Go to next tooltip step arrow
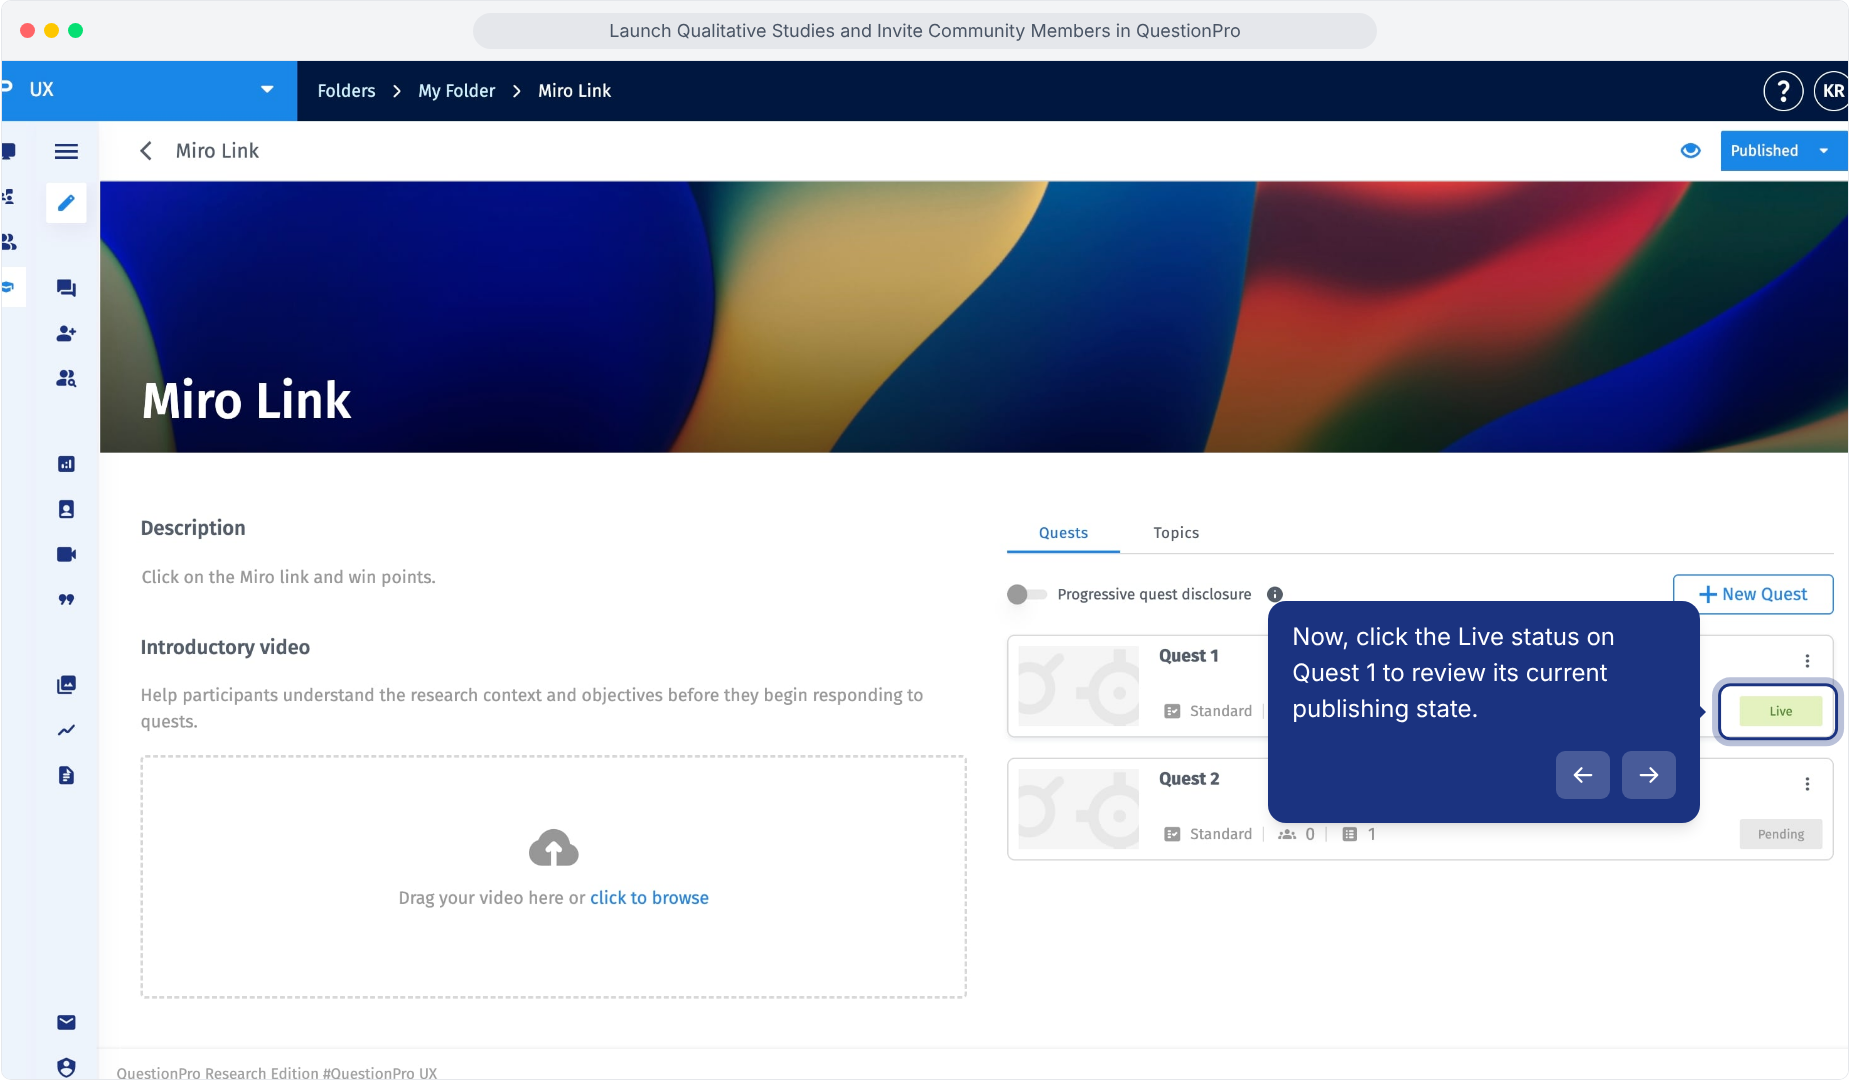Image resolution: width=1850 pixels, height=1080 pixels. tap(1649, 775)
